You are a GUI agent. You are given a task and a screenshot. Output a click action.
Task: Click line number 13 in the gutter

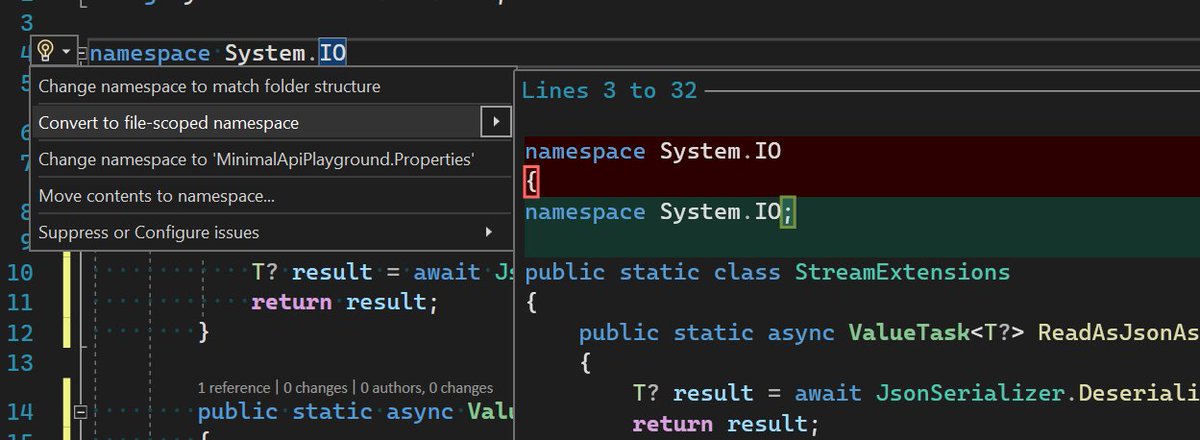click(20, 362)
